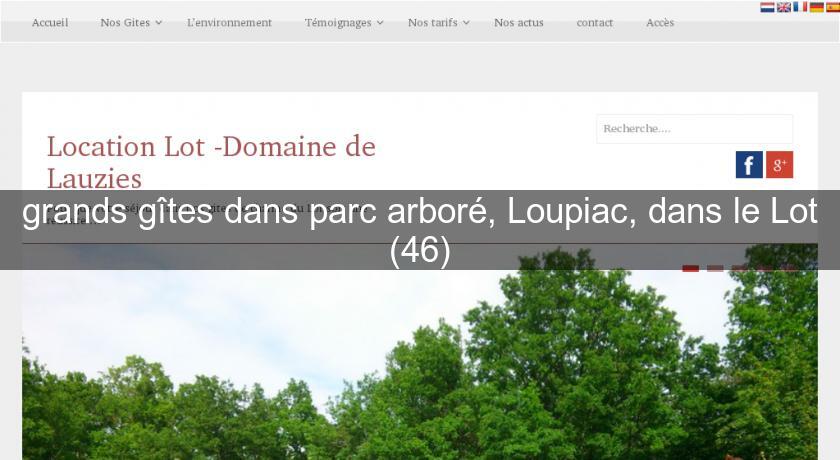This screenshot has height=460, width=840.
Task: Open the Facebook page icon
Action: [x=749, y=164]
